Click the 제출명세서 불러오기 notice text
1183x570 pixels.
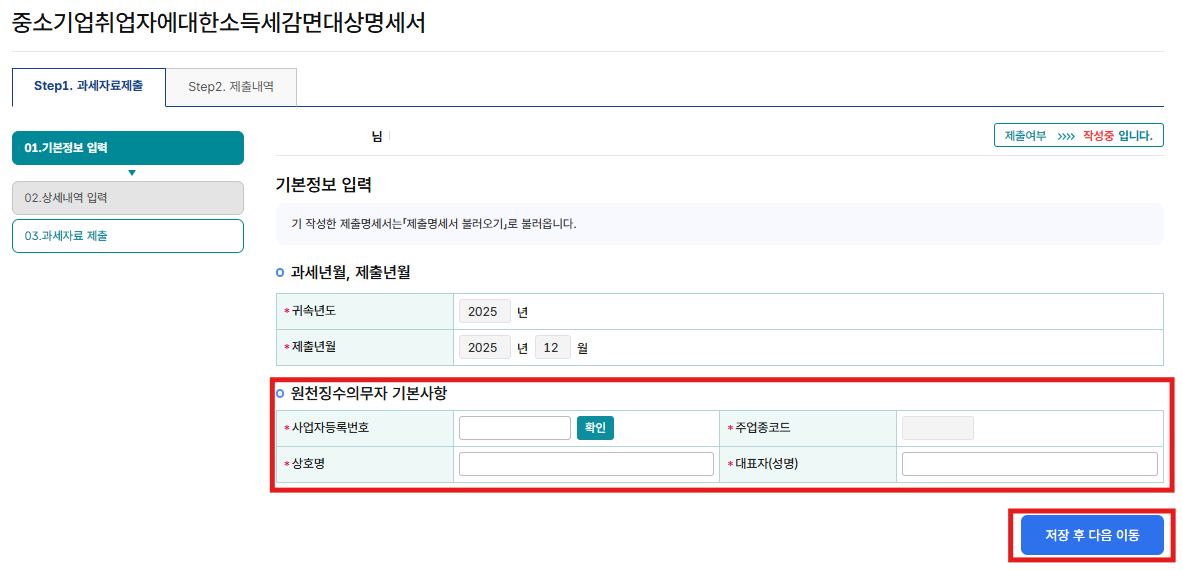tap(432, 224)
